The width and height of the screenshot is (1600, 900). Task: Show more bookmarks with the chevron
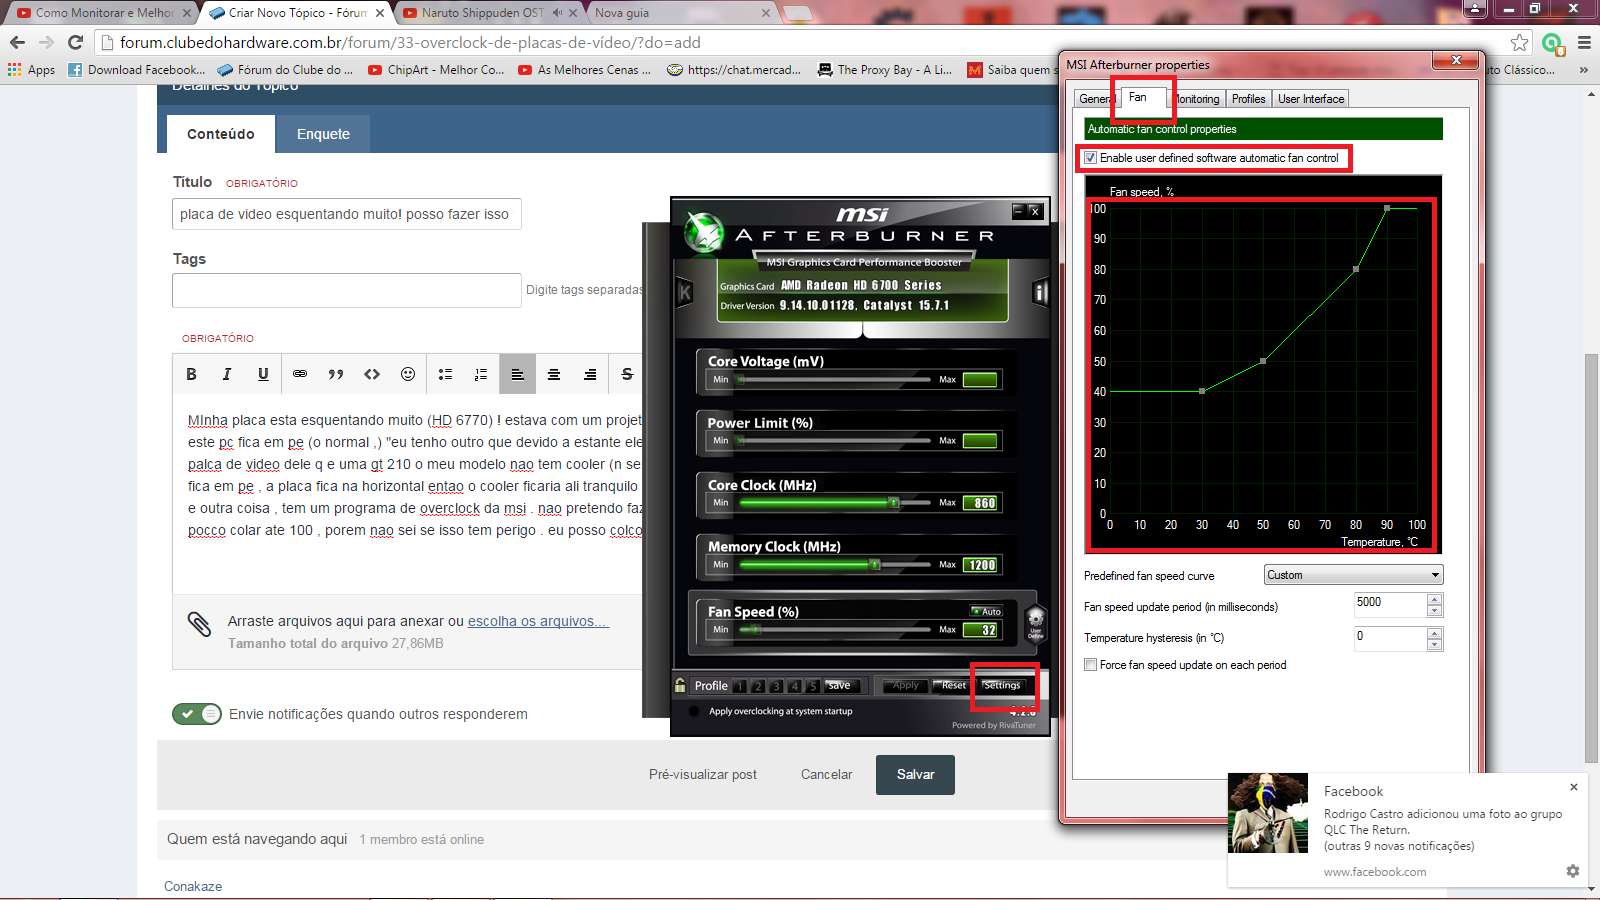[1583, 70]
